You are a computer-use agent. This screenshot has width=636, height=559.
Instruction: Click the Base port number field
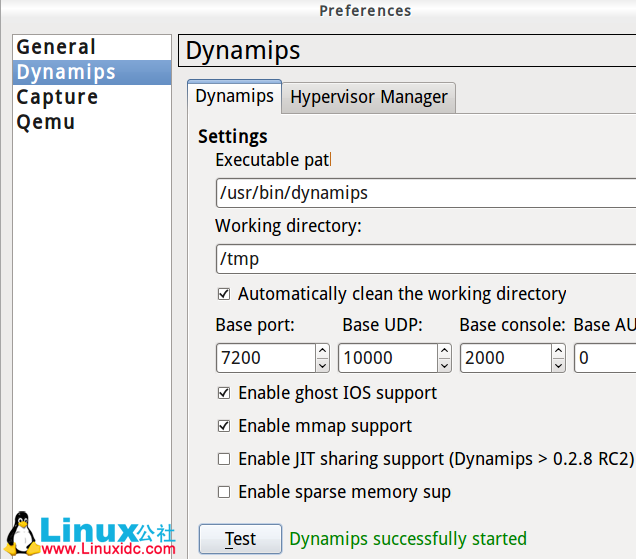[264, 358]
